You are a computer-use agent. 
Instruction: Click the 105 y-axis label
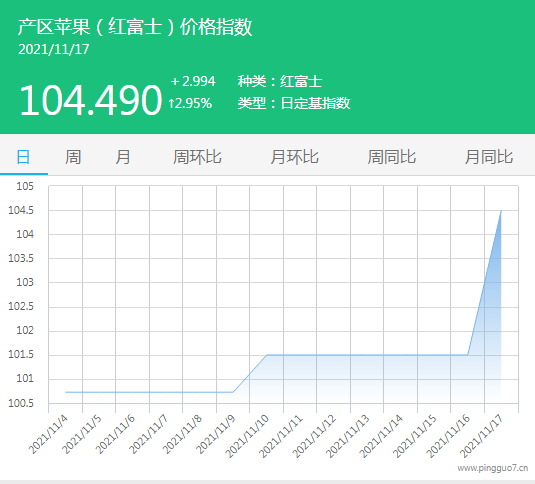(x=25, y=186)
